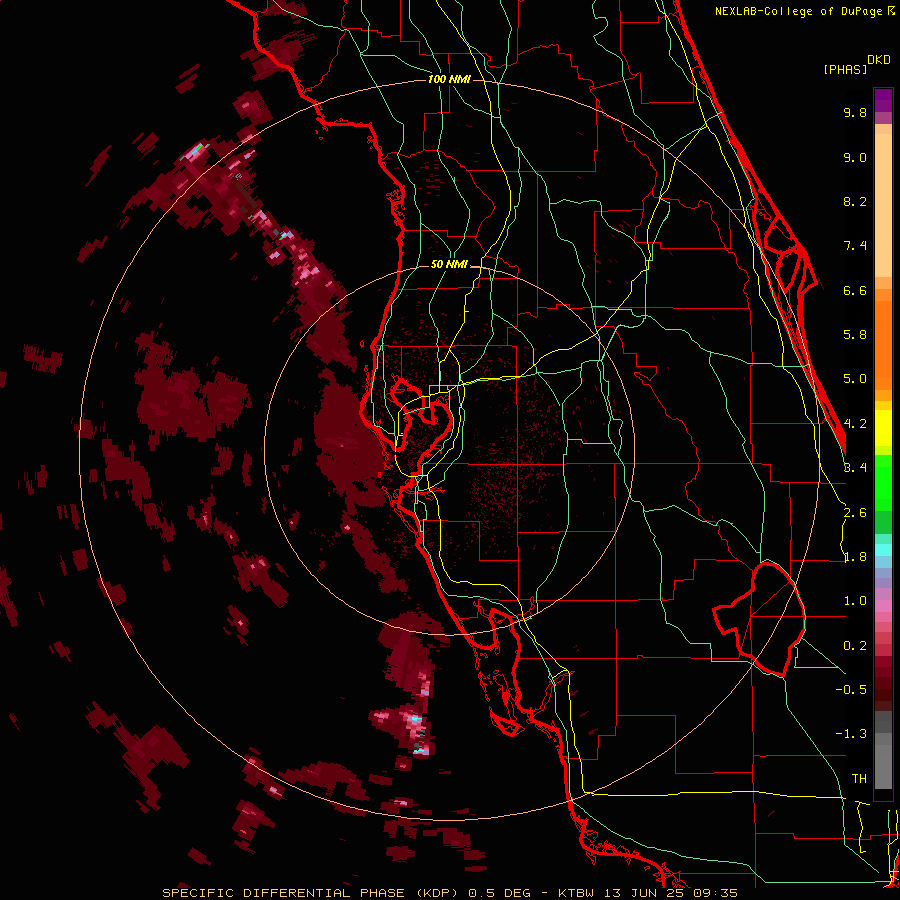
Task: Pick the cyan segment of the color bar
Action: click(883, 549)
